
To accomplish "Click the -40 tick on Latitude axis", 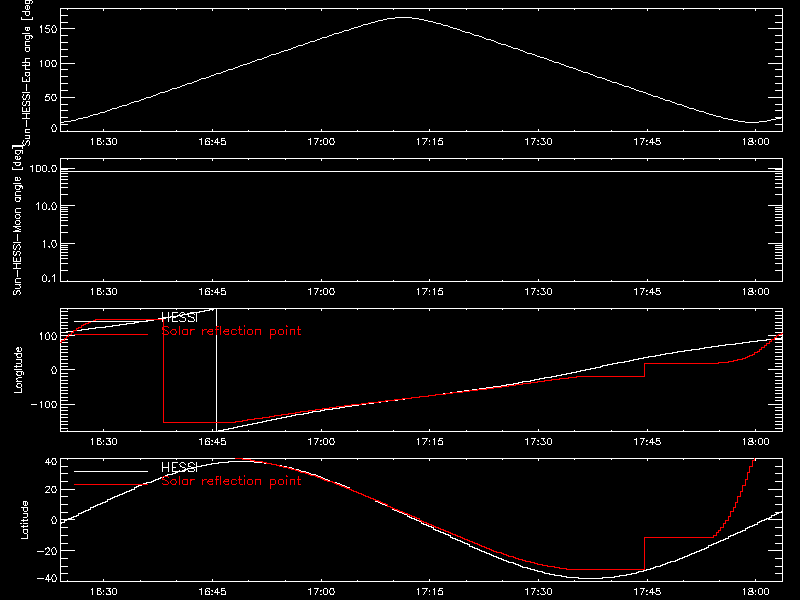I will [x=47, y=578].
